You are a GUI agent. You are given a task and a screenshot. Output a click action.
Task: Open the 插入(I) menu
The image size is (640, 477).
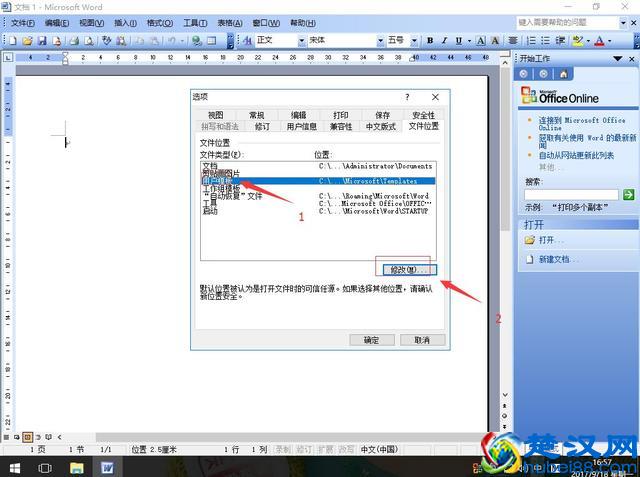click(125, 23)
